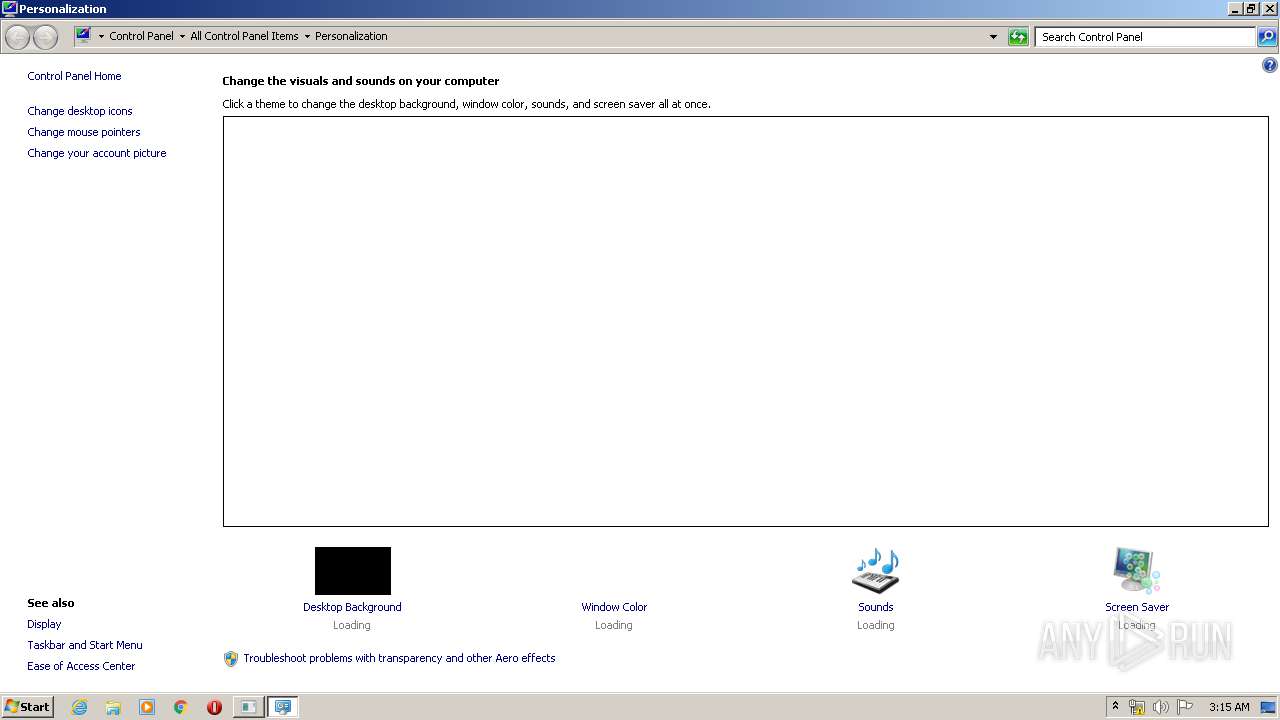Click 'Loading' text under Window Color
The image size is (1280, 720).
coord(614,625)
